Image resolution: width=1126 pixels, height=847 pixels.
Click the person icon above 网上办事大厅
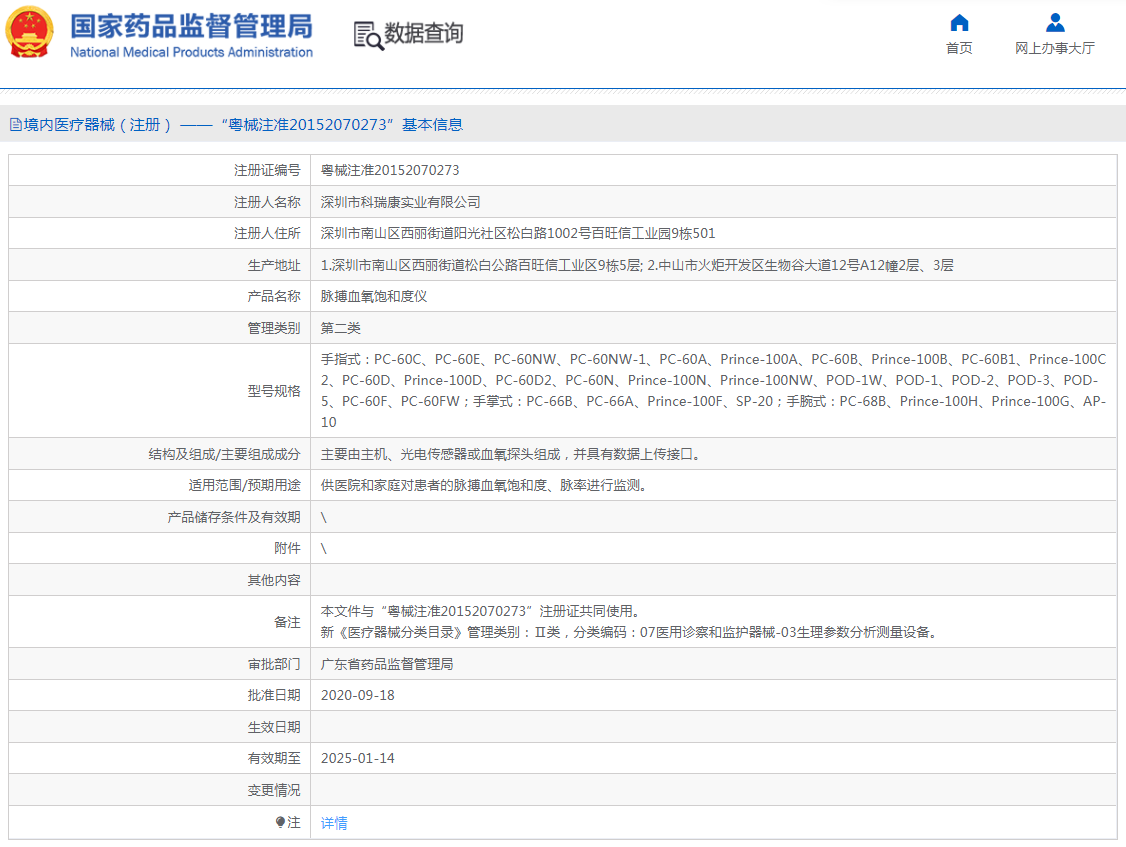[1055, 22]
